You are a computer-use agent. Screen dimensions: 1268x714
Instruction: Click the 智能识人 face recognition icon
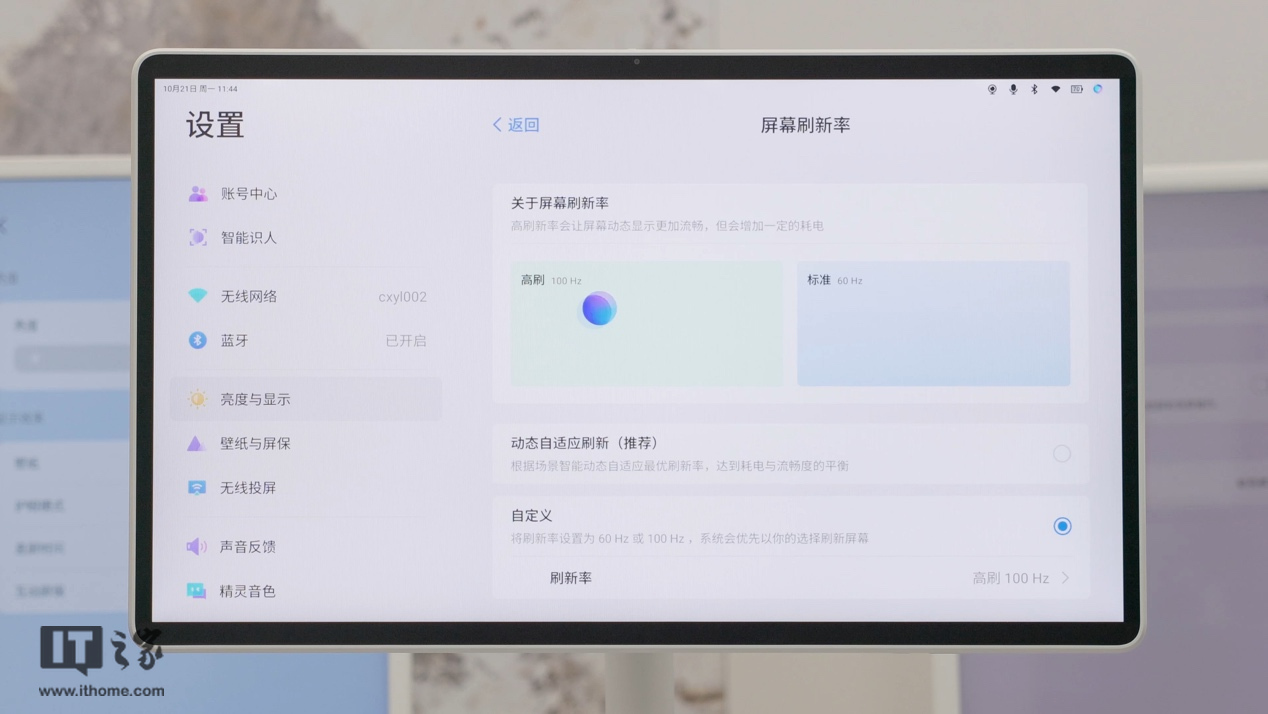point(198,238)
